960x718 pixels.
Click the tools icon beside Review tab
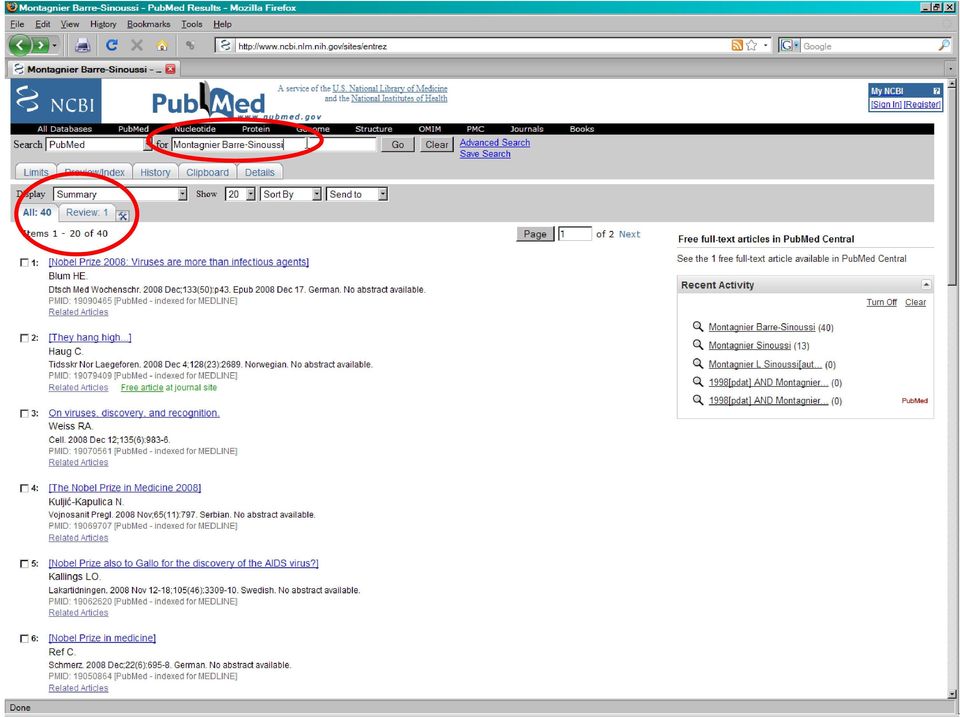pos(122,215)
